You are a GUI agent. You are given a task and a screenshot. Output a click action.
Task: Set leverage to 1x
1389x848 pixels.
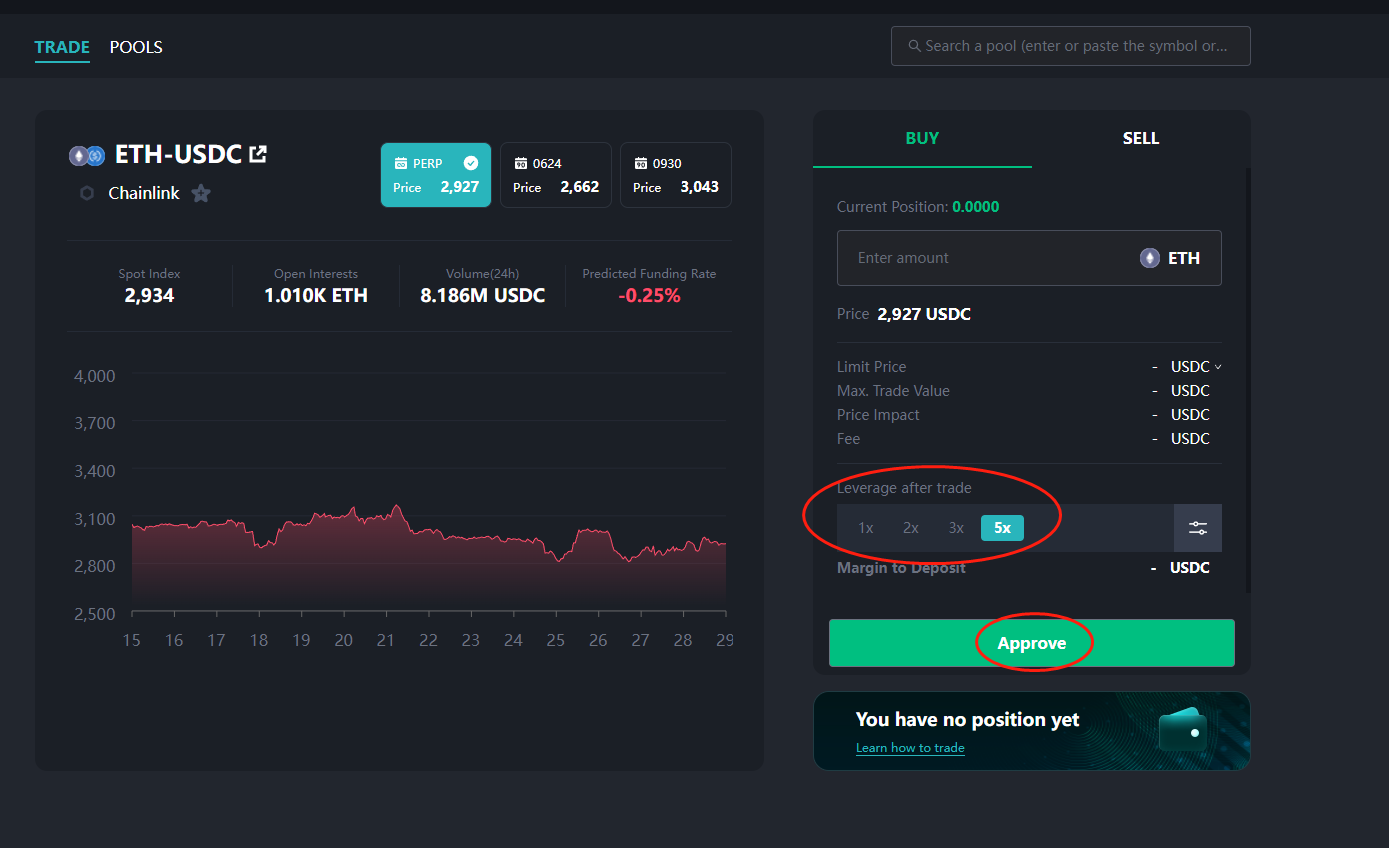tap(866, 528)
